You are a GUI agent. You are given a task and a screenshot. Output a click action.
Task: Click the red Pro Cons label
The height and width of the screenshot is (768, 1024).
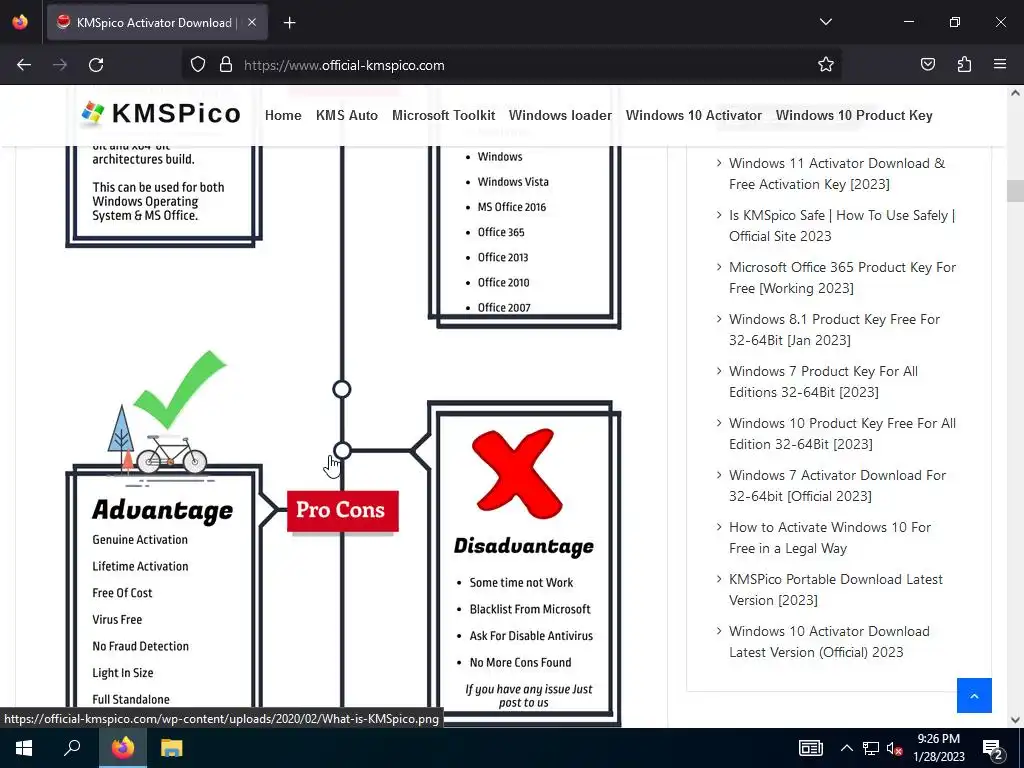(x=342, y=510)
